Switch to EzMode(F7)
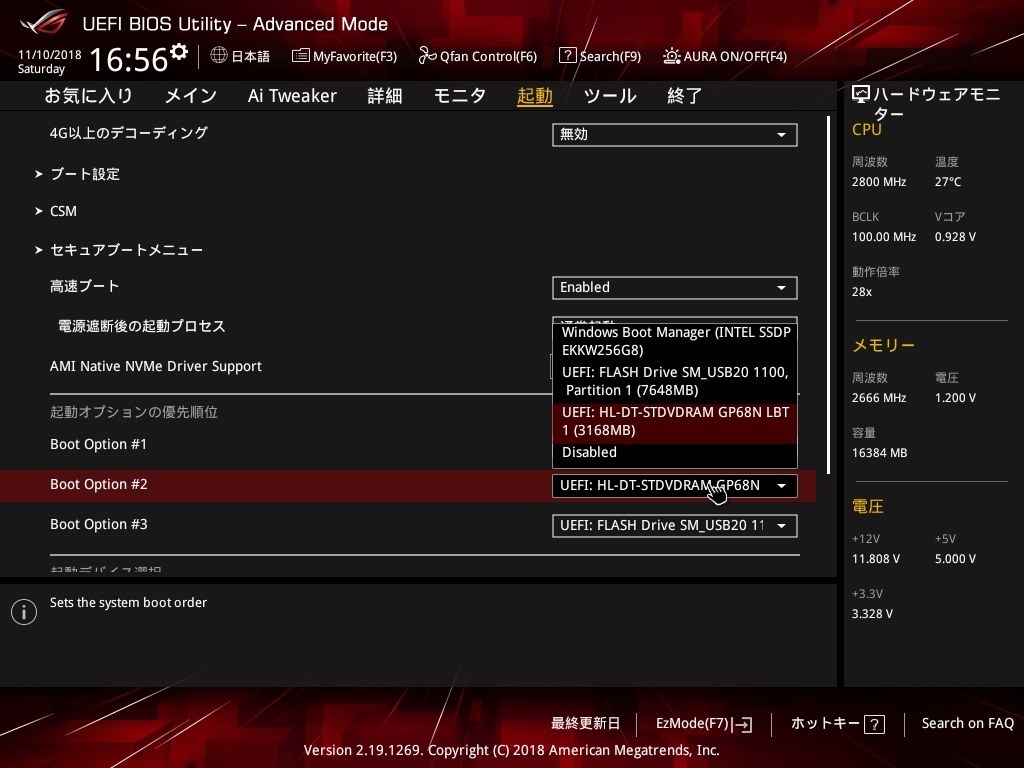The width and height of the screenshot is (1024, 768). click(x=703, y=723)
